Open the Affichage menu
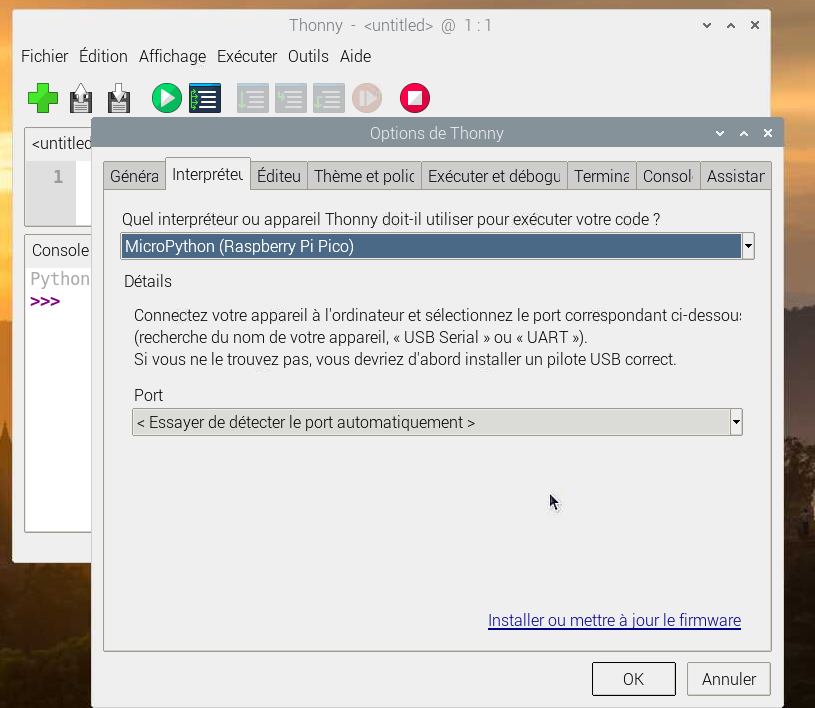Image resolution: width=815 pixels, height=708 pixels. pyautogui.click(x=172, y=56)
